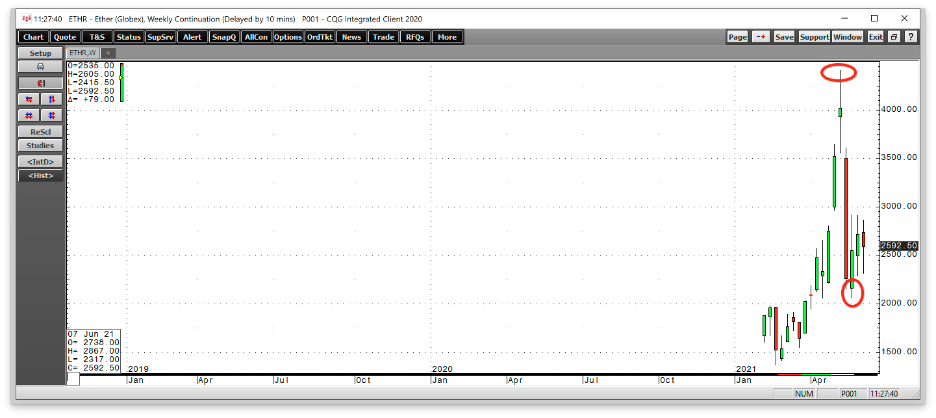Click the 1500.00 price axis label
Viewport: 936px width, 418px height.
tap(899, 352)
